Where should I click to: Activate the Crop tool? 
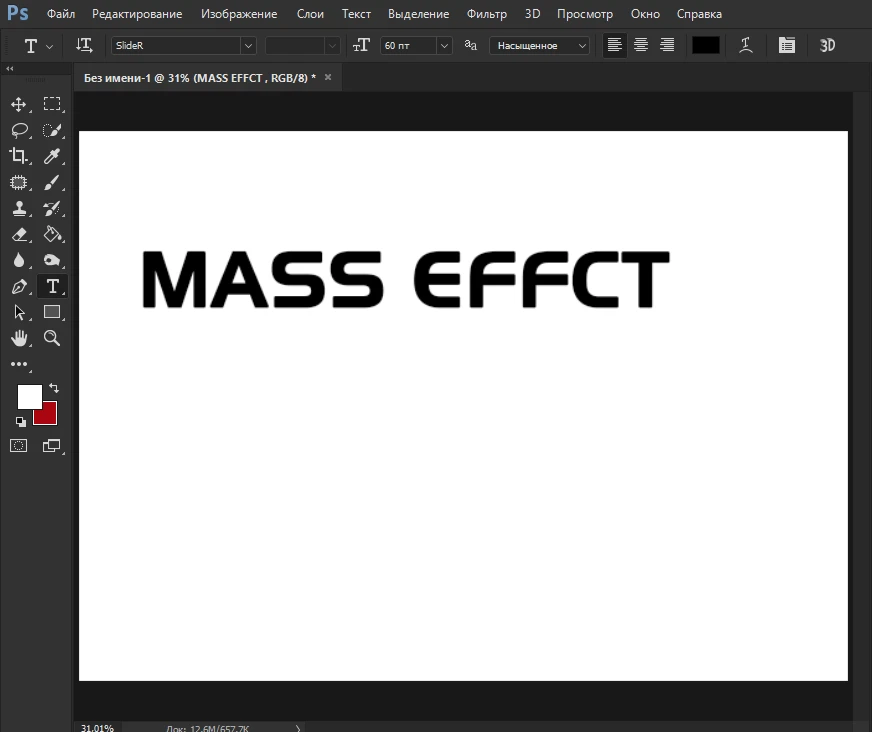[19, 155]
